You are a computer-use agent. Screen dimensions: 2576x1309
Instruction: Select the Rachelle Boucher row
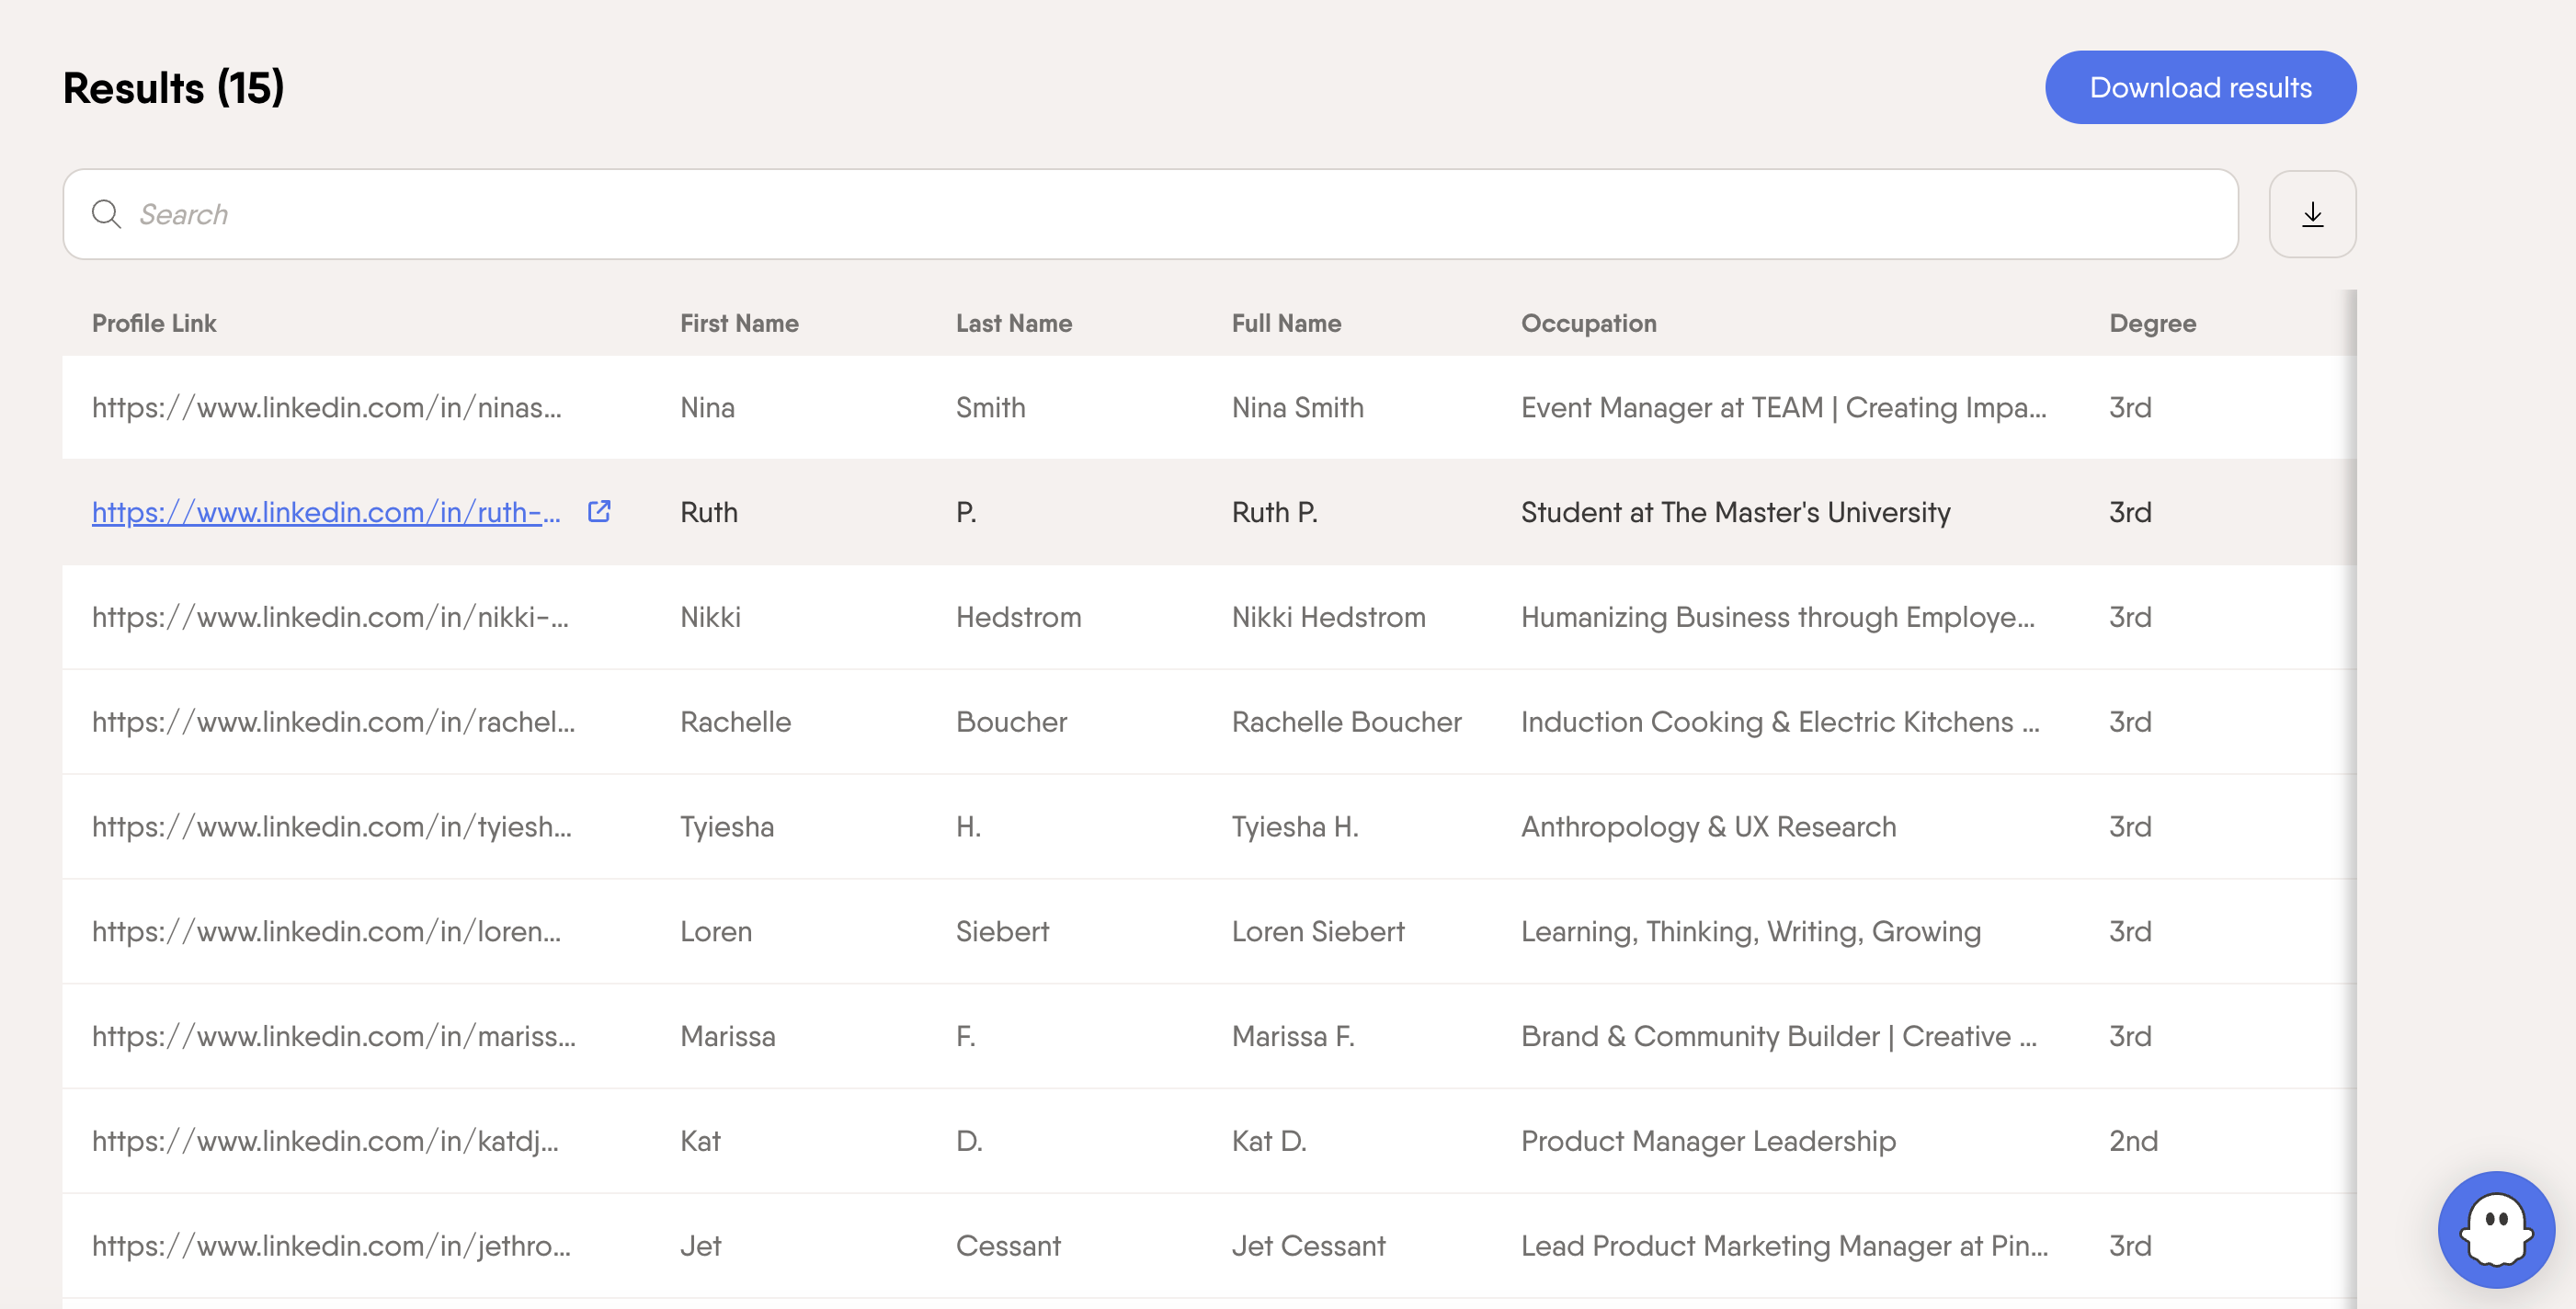1345,722
